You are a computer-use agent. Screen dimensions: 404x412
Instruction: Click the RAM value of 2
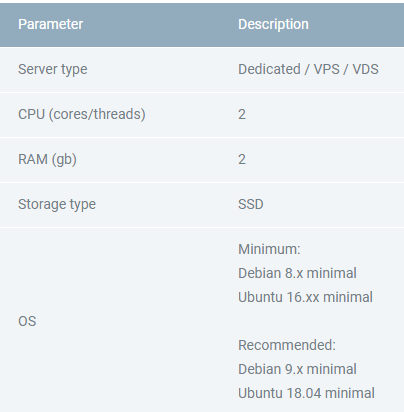pyautogui.click(x=242, y=159)
